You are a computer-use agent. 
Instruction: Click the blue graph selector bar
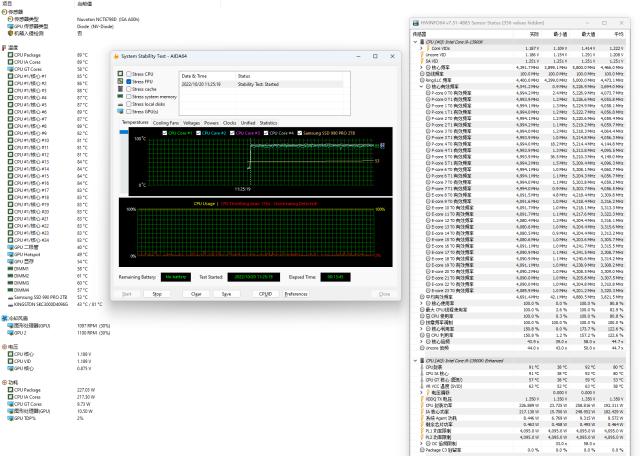pyautogui.click(x=123, y=132)
